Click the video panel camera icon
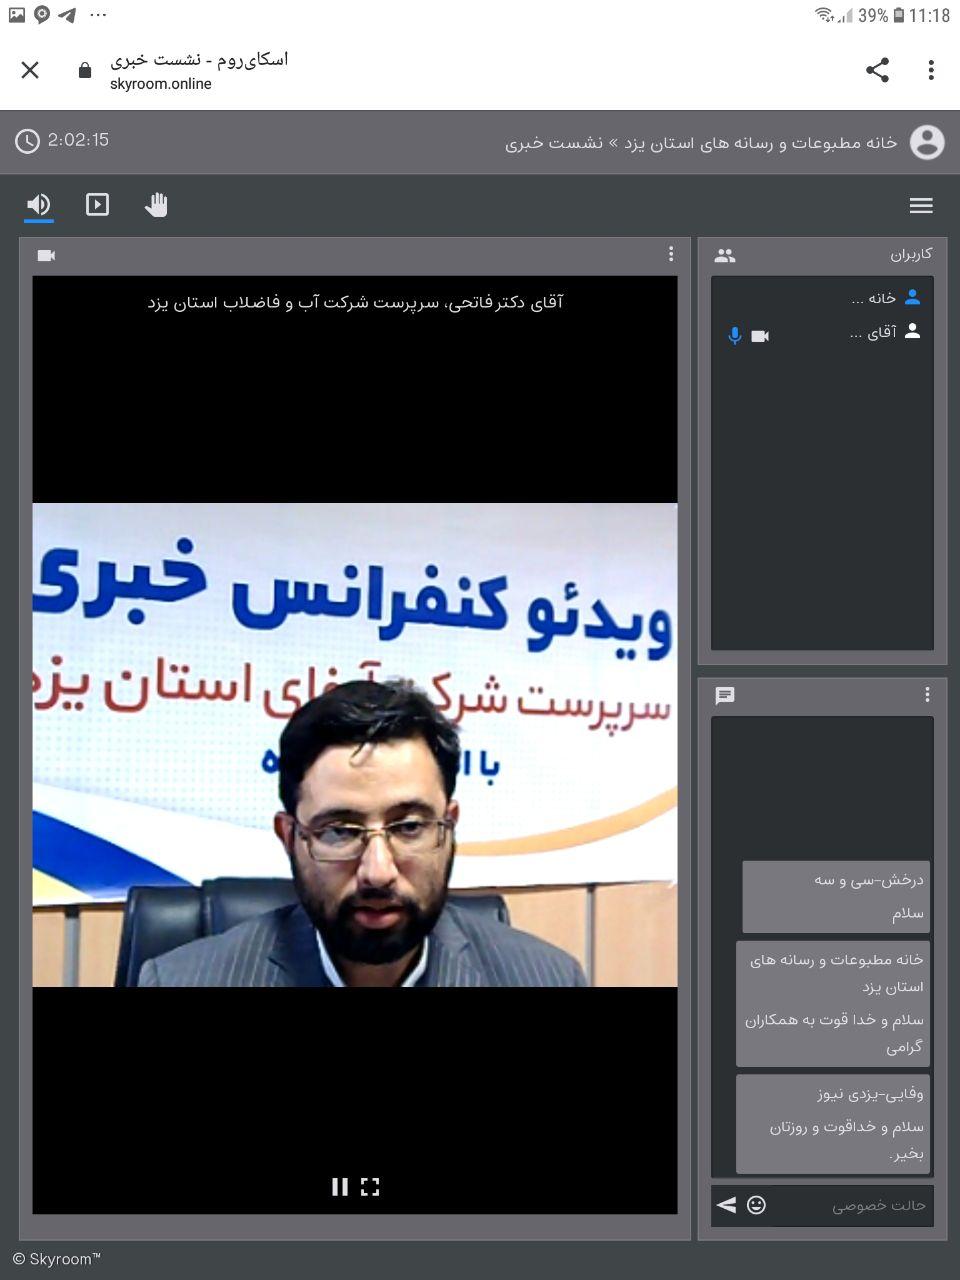This screenshot has width=960, height=1280. pos(46,255)
